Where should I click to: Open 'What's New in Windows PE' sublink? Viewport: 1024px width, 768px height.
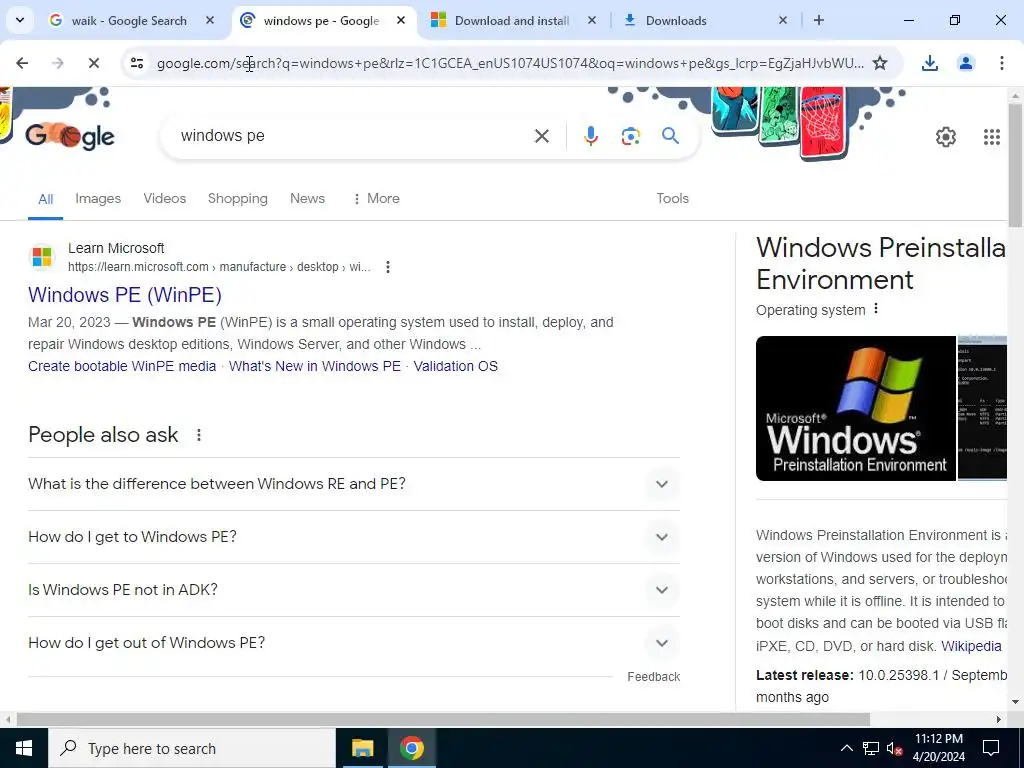[315, 366]
